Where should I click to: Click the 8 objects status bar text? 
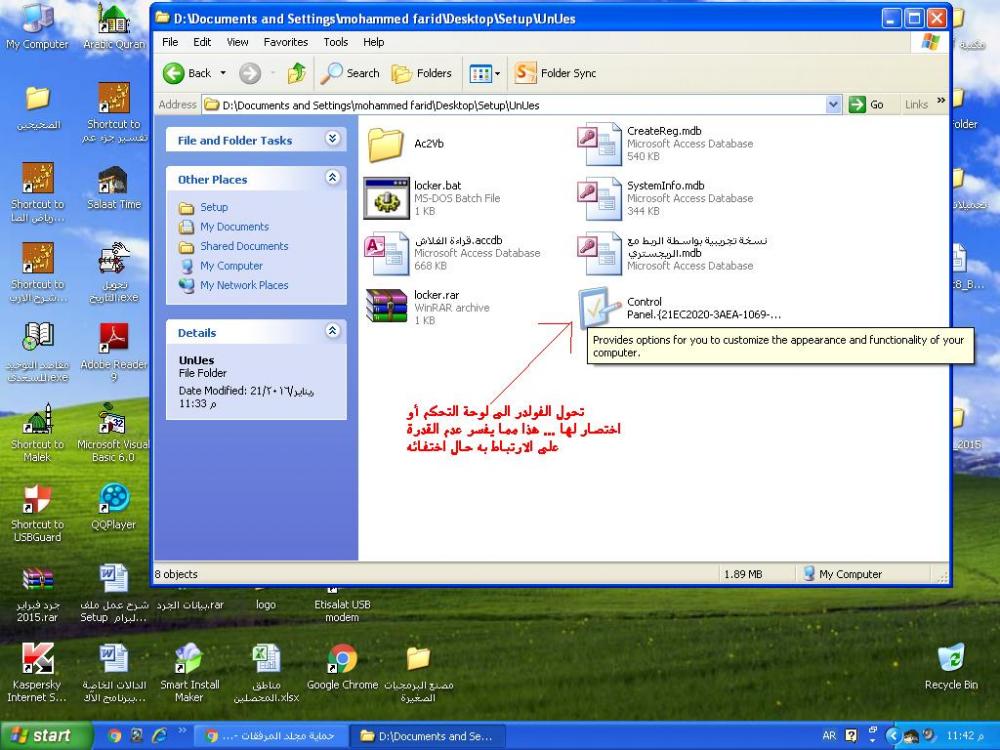point(177,574)
